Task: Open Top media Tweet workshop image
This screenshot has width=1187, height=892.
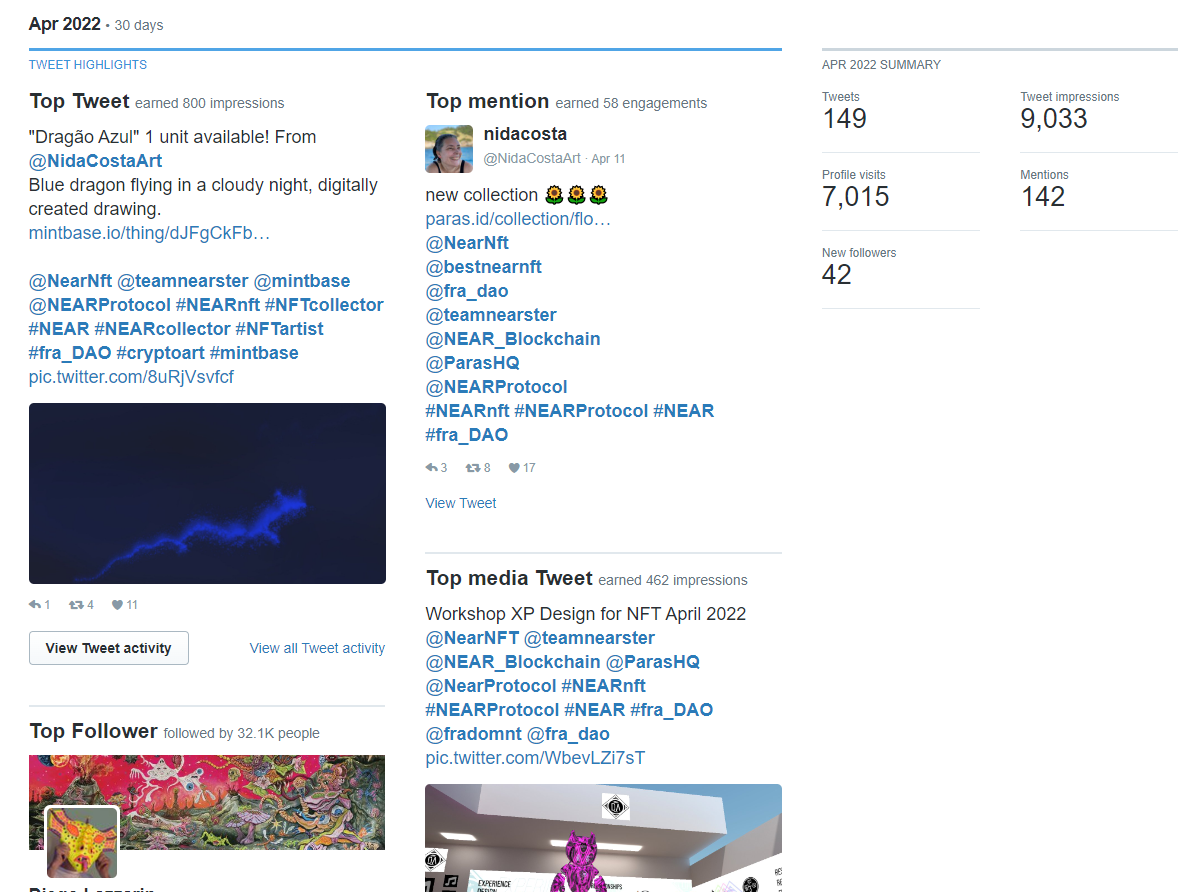Action: [603, 837]
